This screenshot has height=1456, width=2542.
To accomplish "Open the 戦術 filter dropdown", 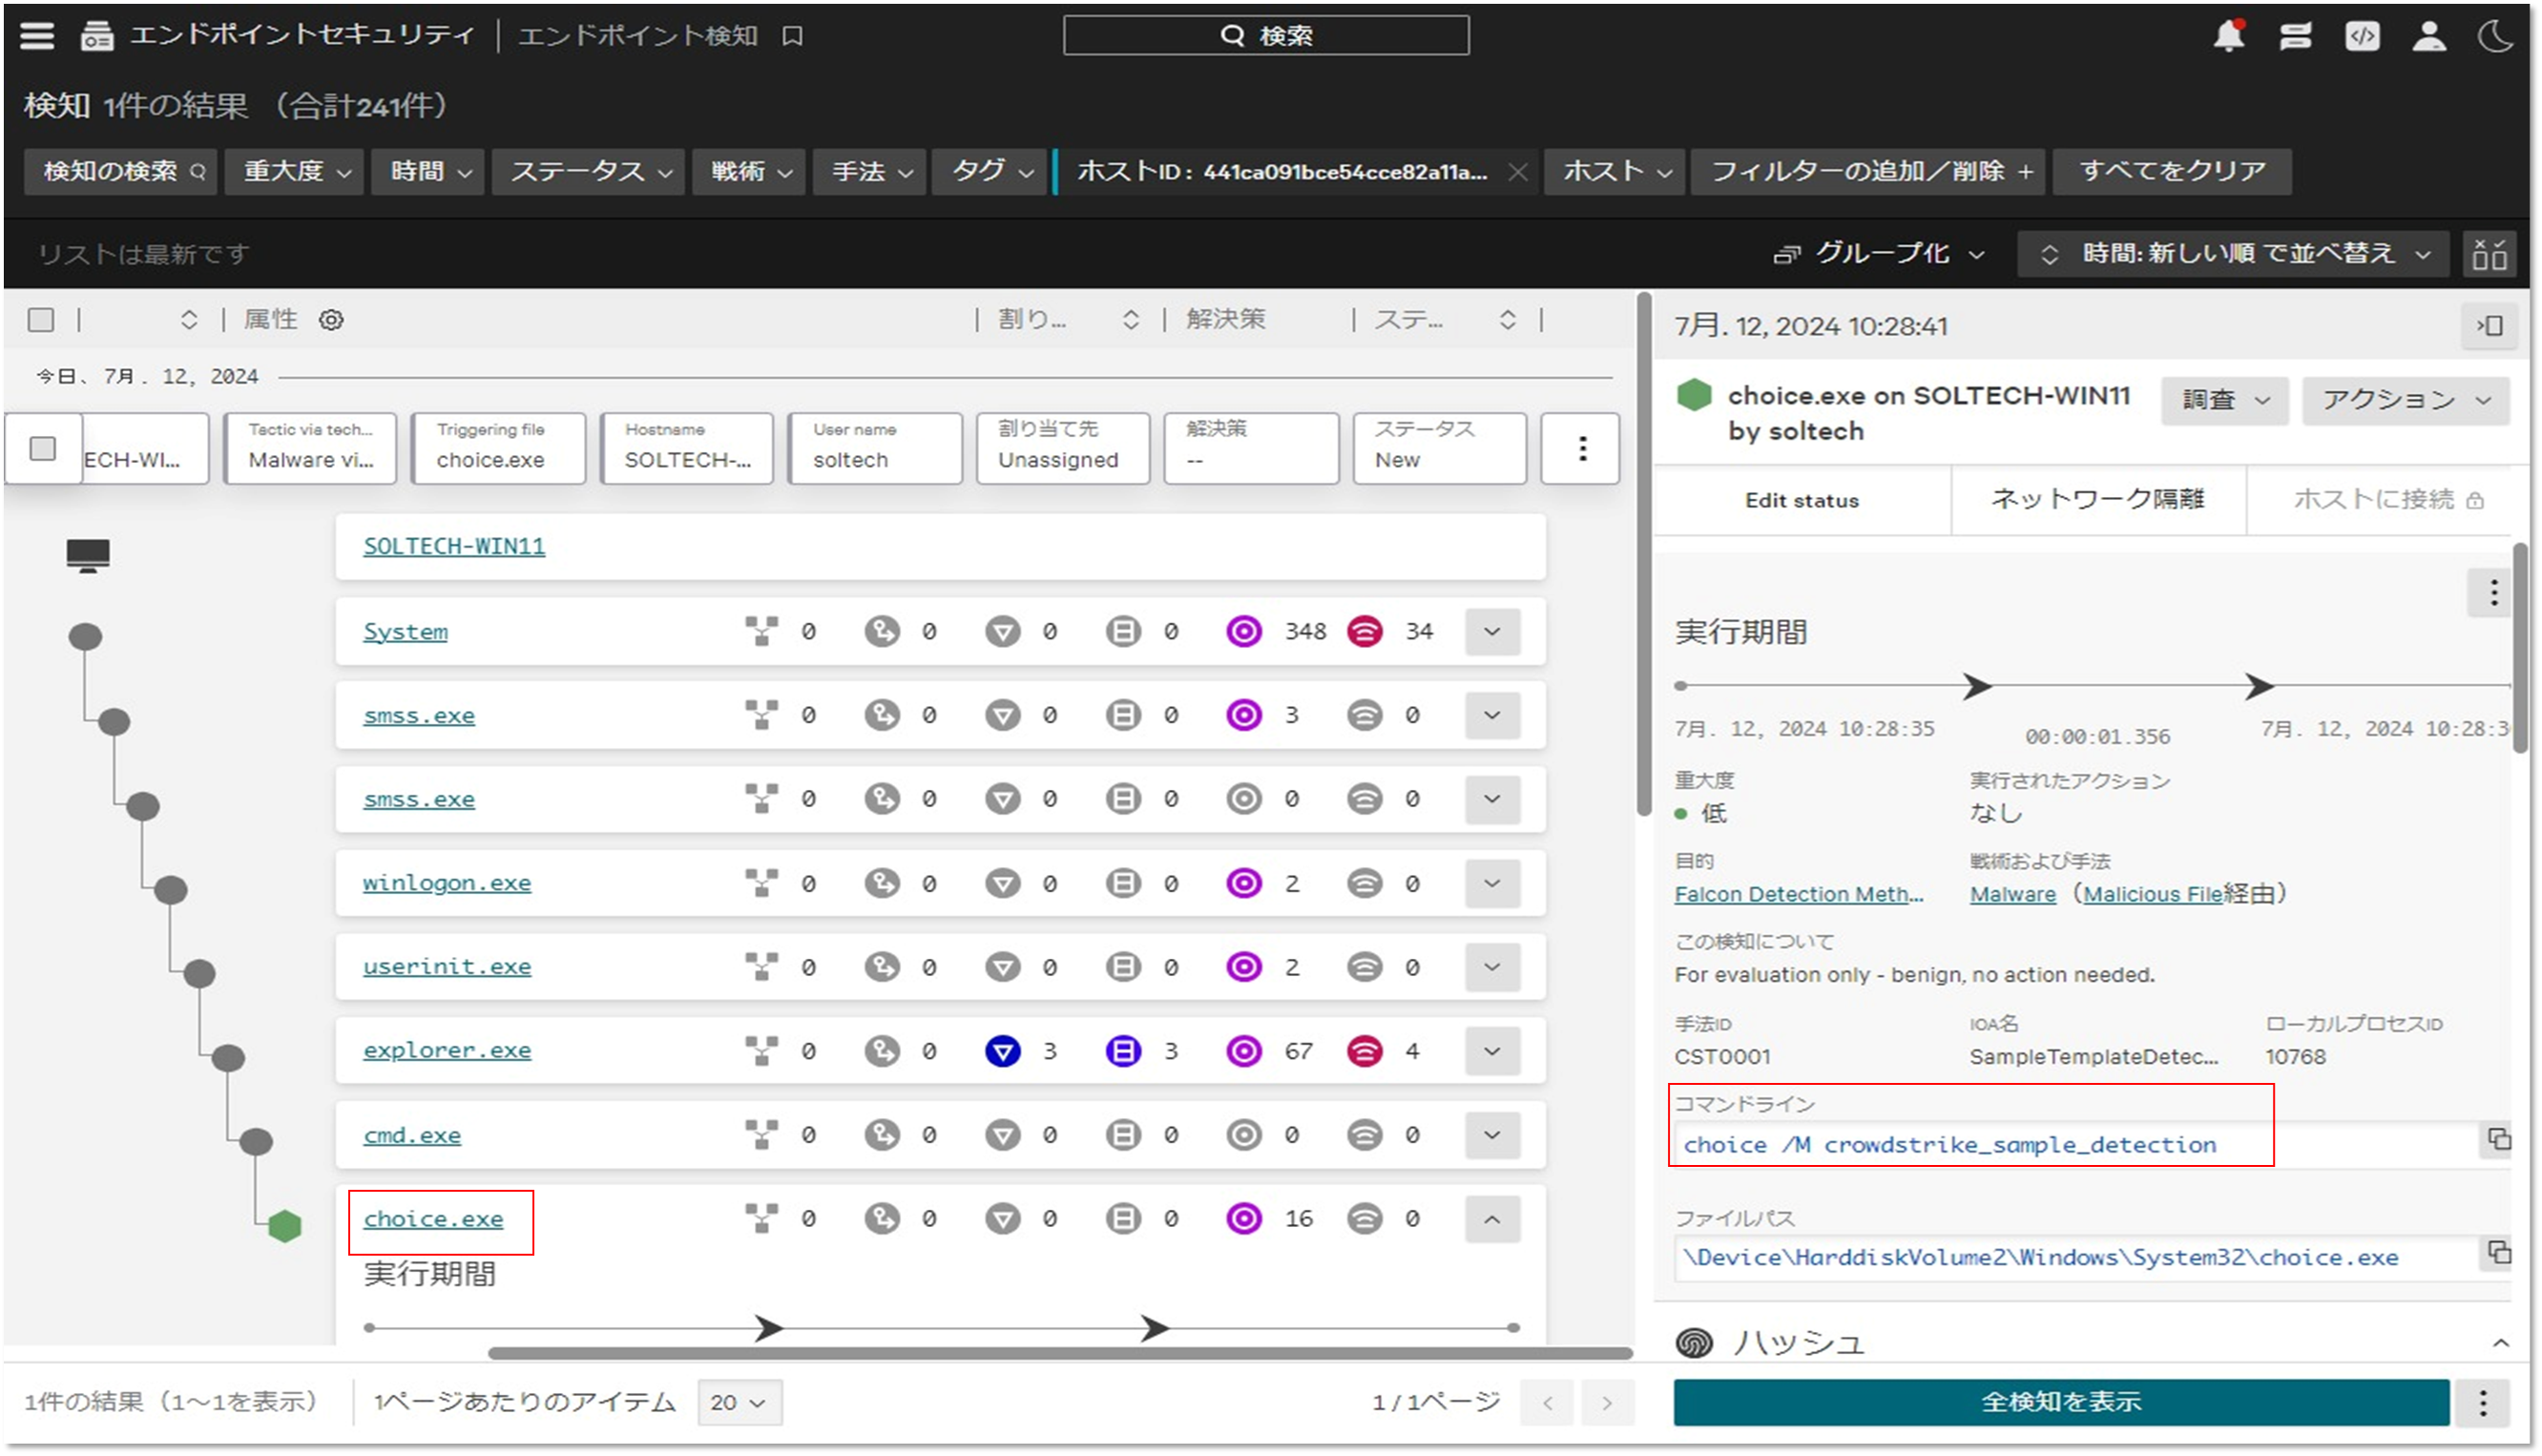I will [x=749, y=172].
